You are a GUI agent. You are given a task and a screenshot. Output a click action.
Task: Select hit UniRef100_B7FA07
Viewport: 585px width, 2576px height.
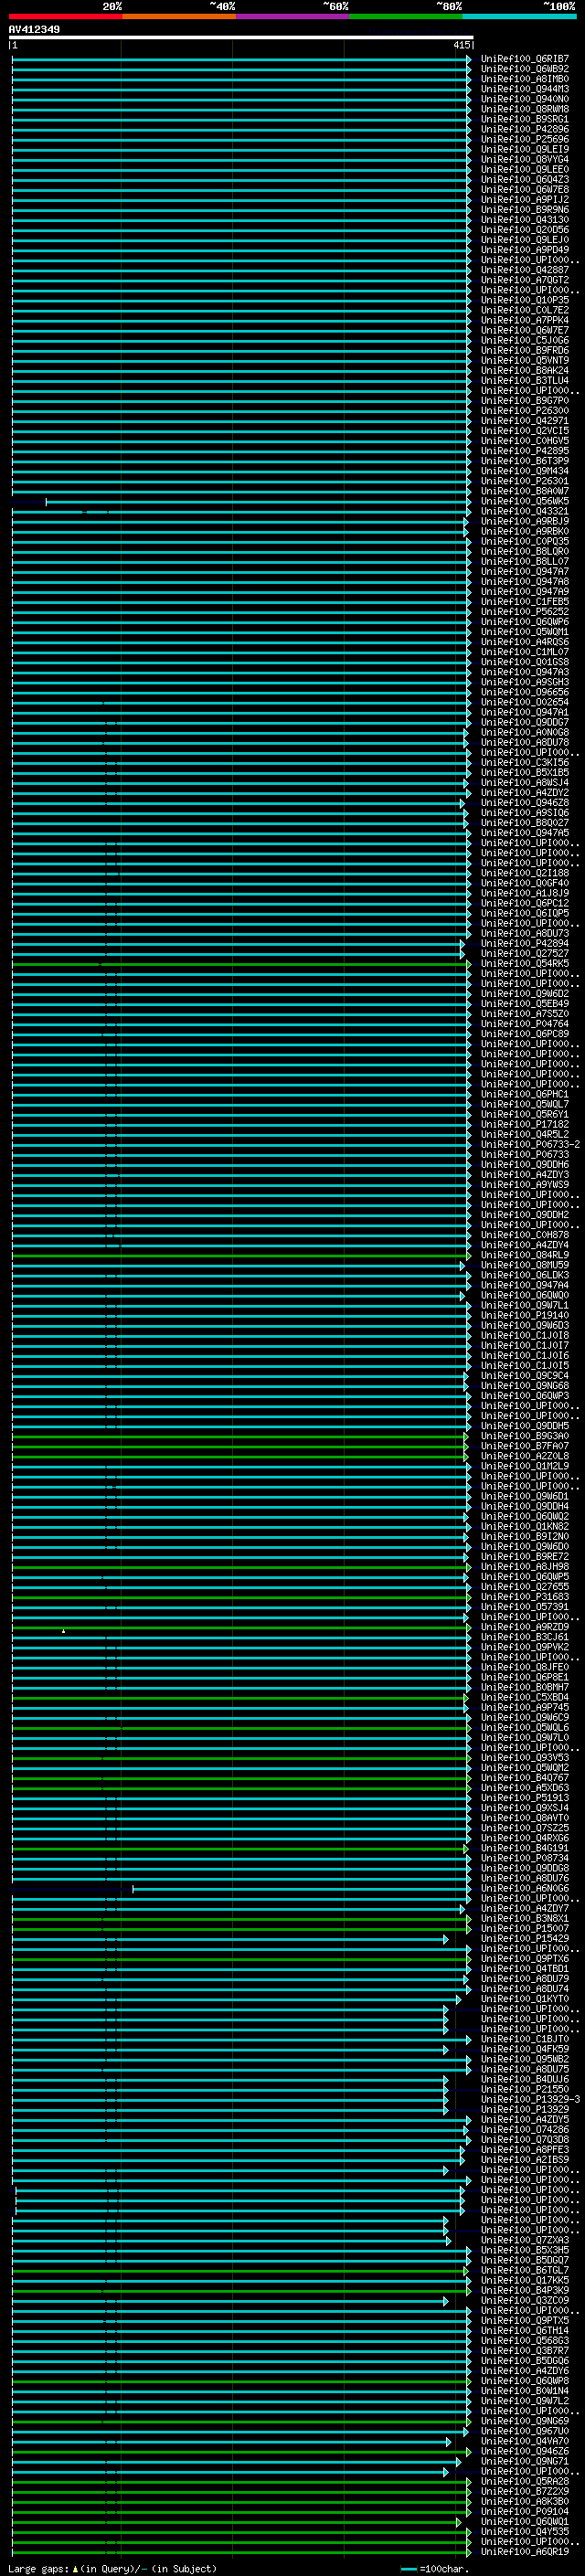tap(524, 1446)
